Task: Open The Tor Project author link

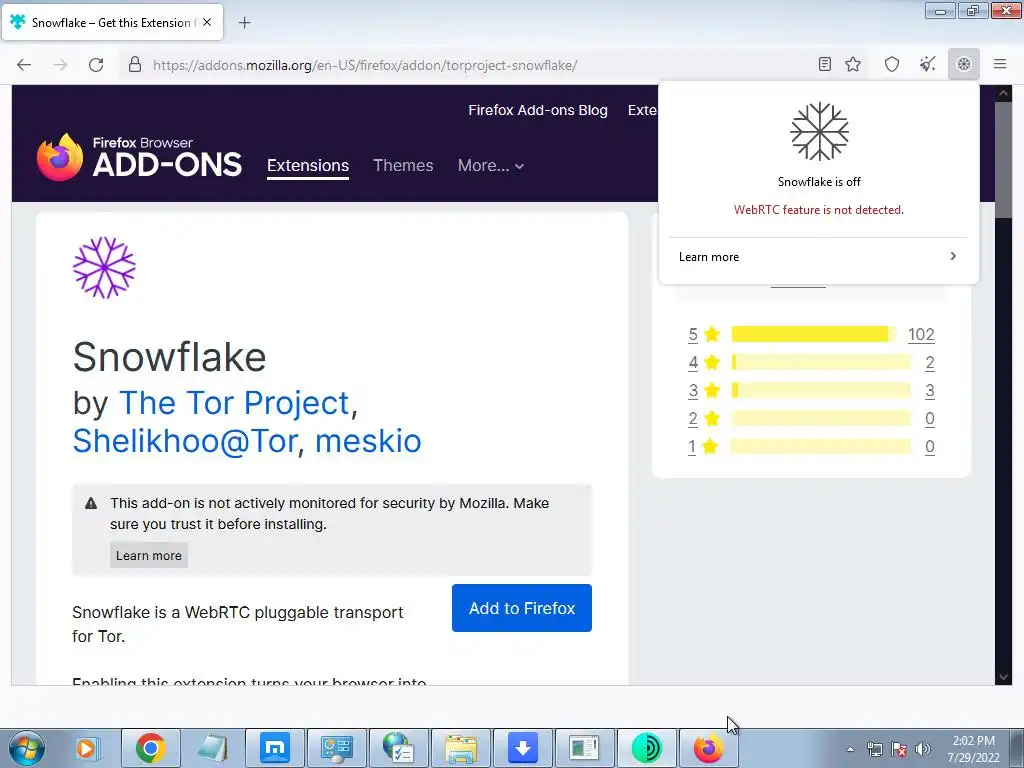Action: [234, 402]
